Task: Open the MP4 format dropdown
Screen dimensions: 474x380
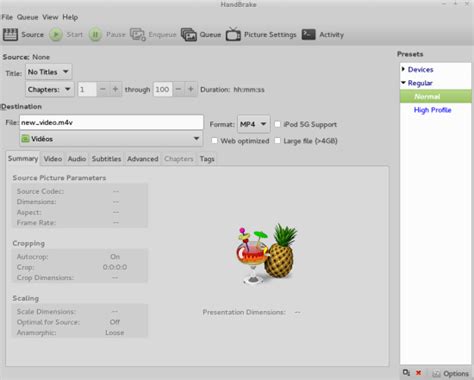Action: [x=254, y=124]
